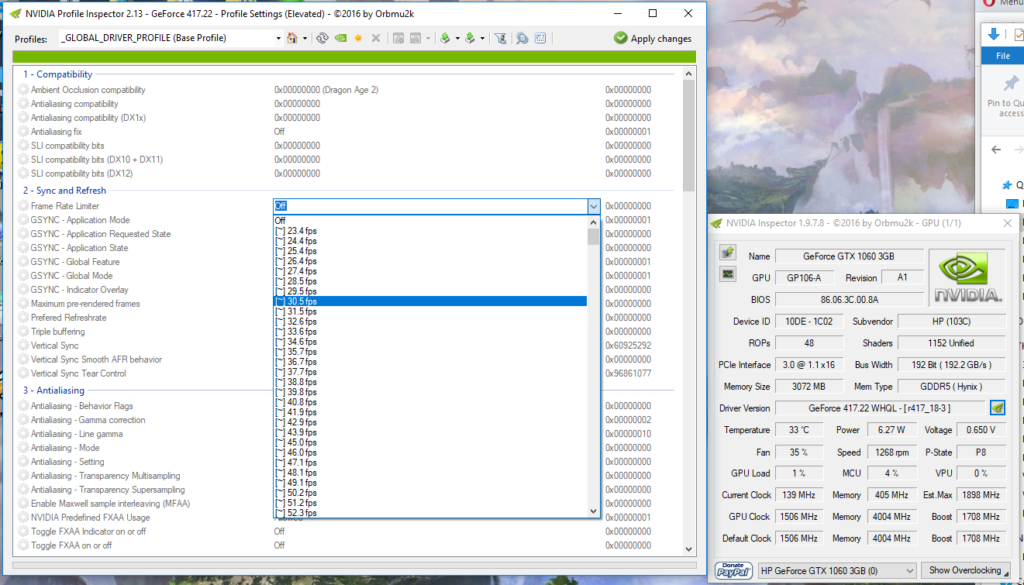
Task: Click the 3 - Antialiasing group header
Action: tap(54, 390)
